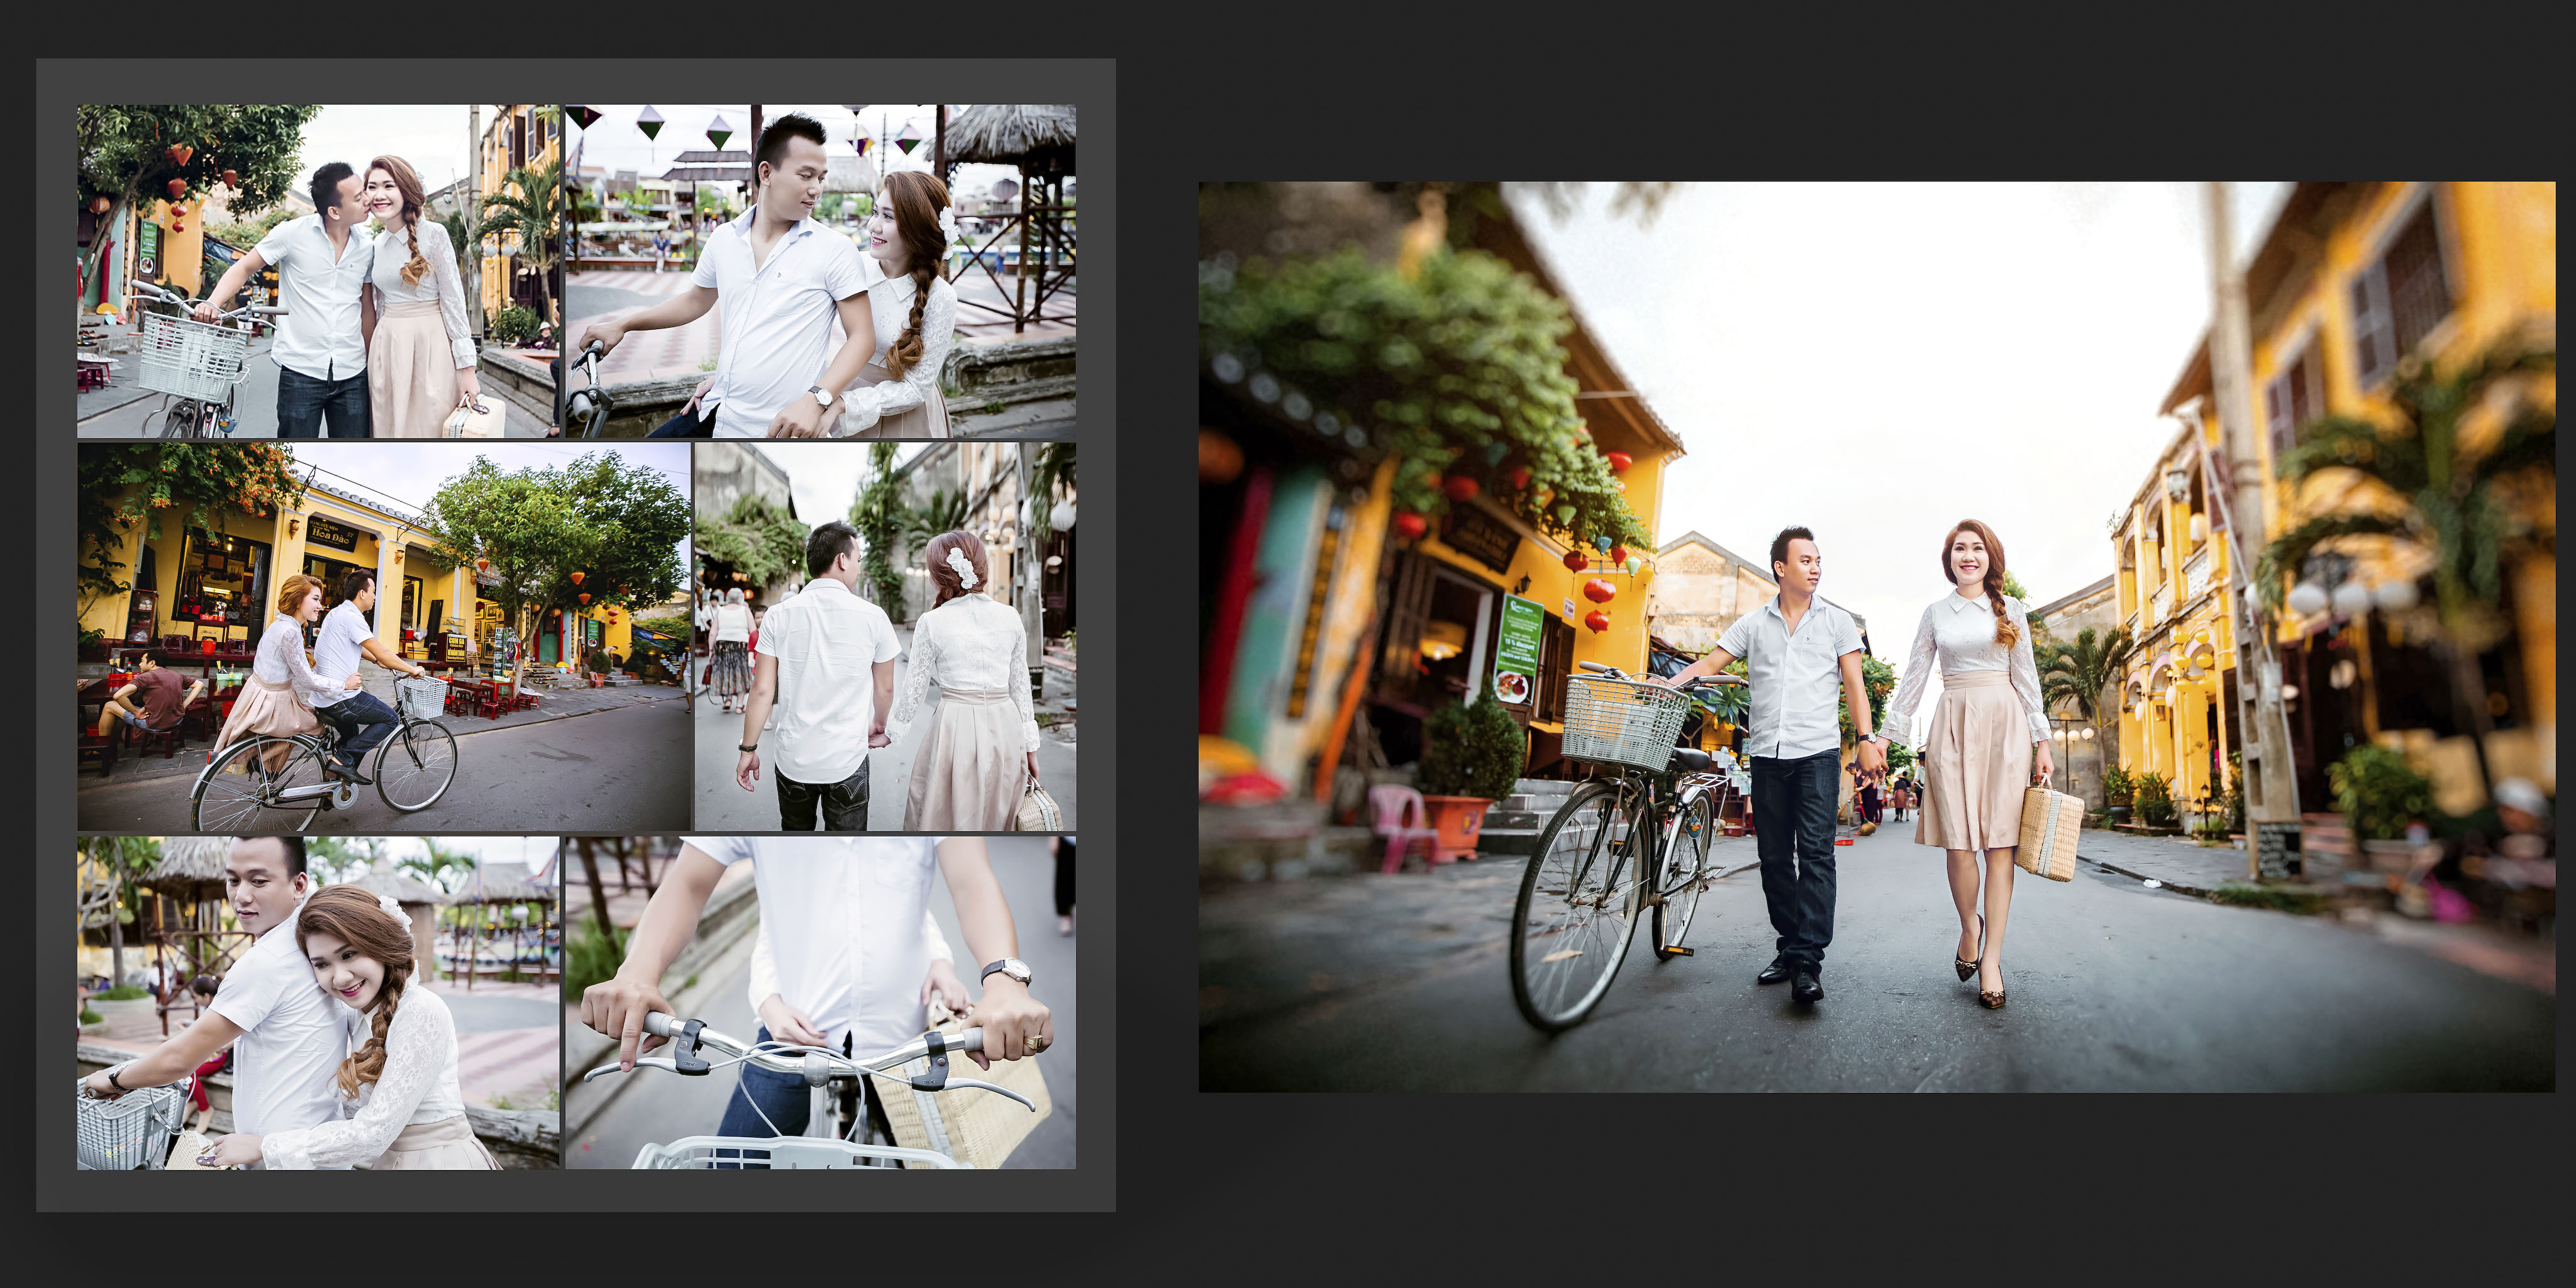Select the photo of the man seated on the bicycle
The height and width of the screenshot is (1288, 2576).
pyautogui.click(x=820, y=271)
